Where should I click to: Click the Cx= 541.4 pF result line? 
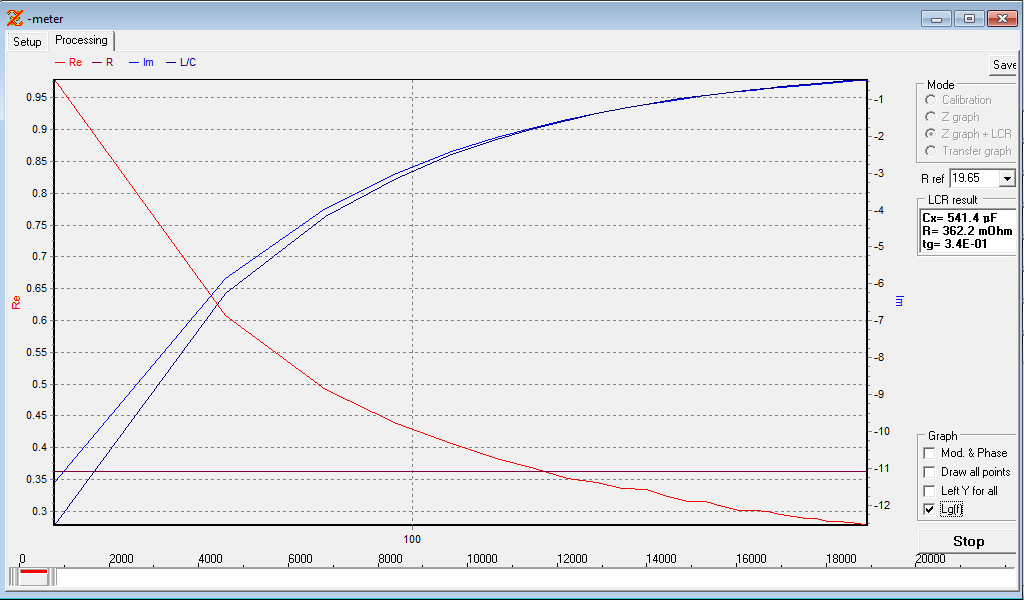[959, 218]
